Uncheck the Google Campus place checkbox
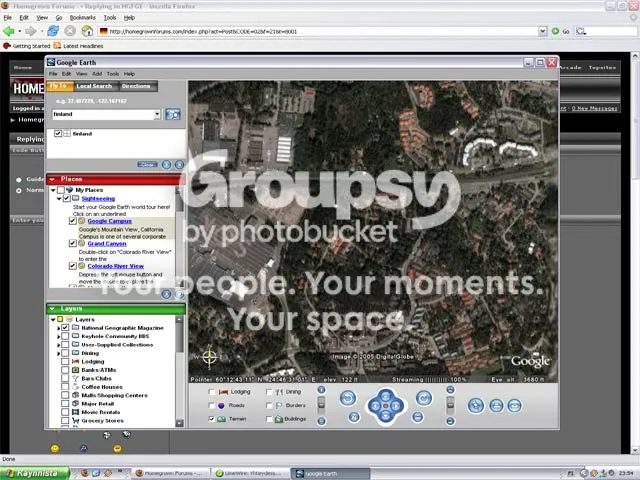 [x=73, y=221]
